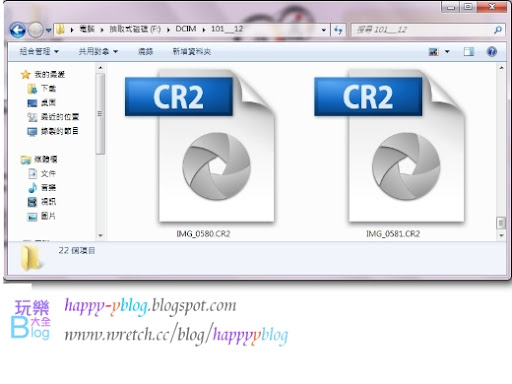Viewport: 512px width, 384px height.
Task: Open the recent pages dropdown arrow
Action: [x=48, y=30]
